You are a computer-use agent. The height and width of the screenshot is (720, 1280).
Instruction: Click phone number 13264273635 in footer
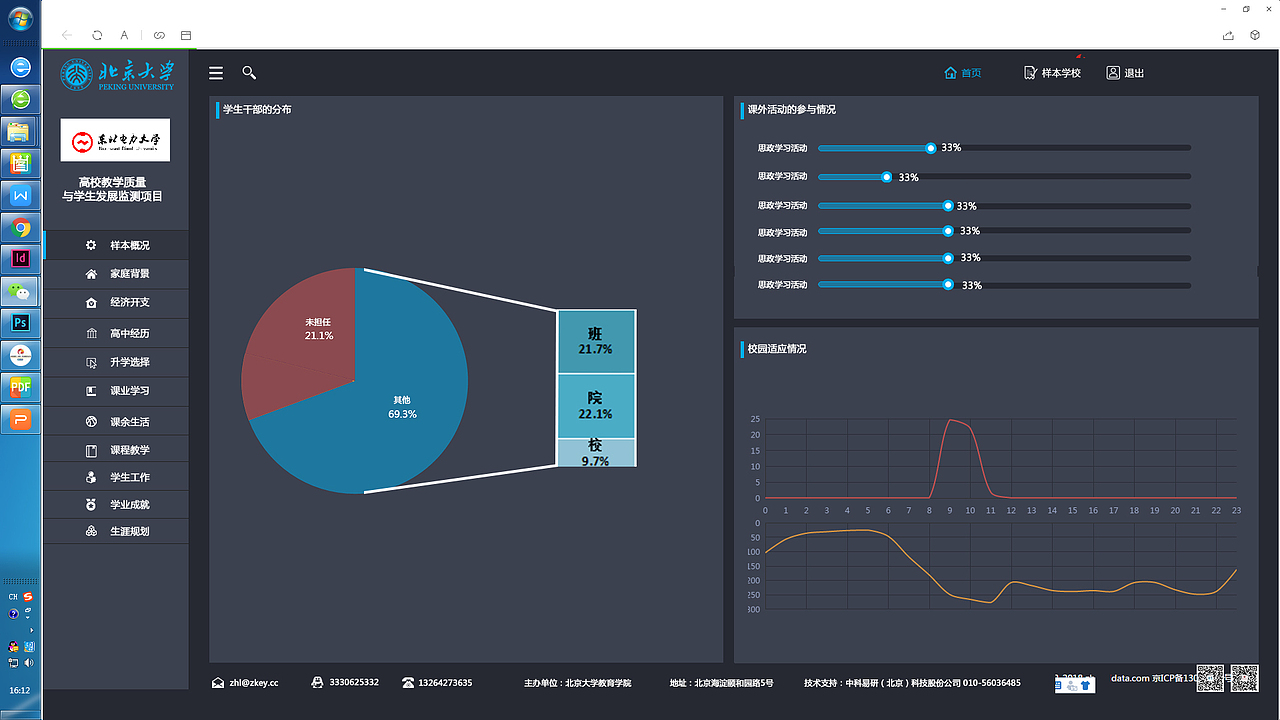(445, 683)
